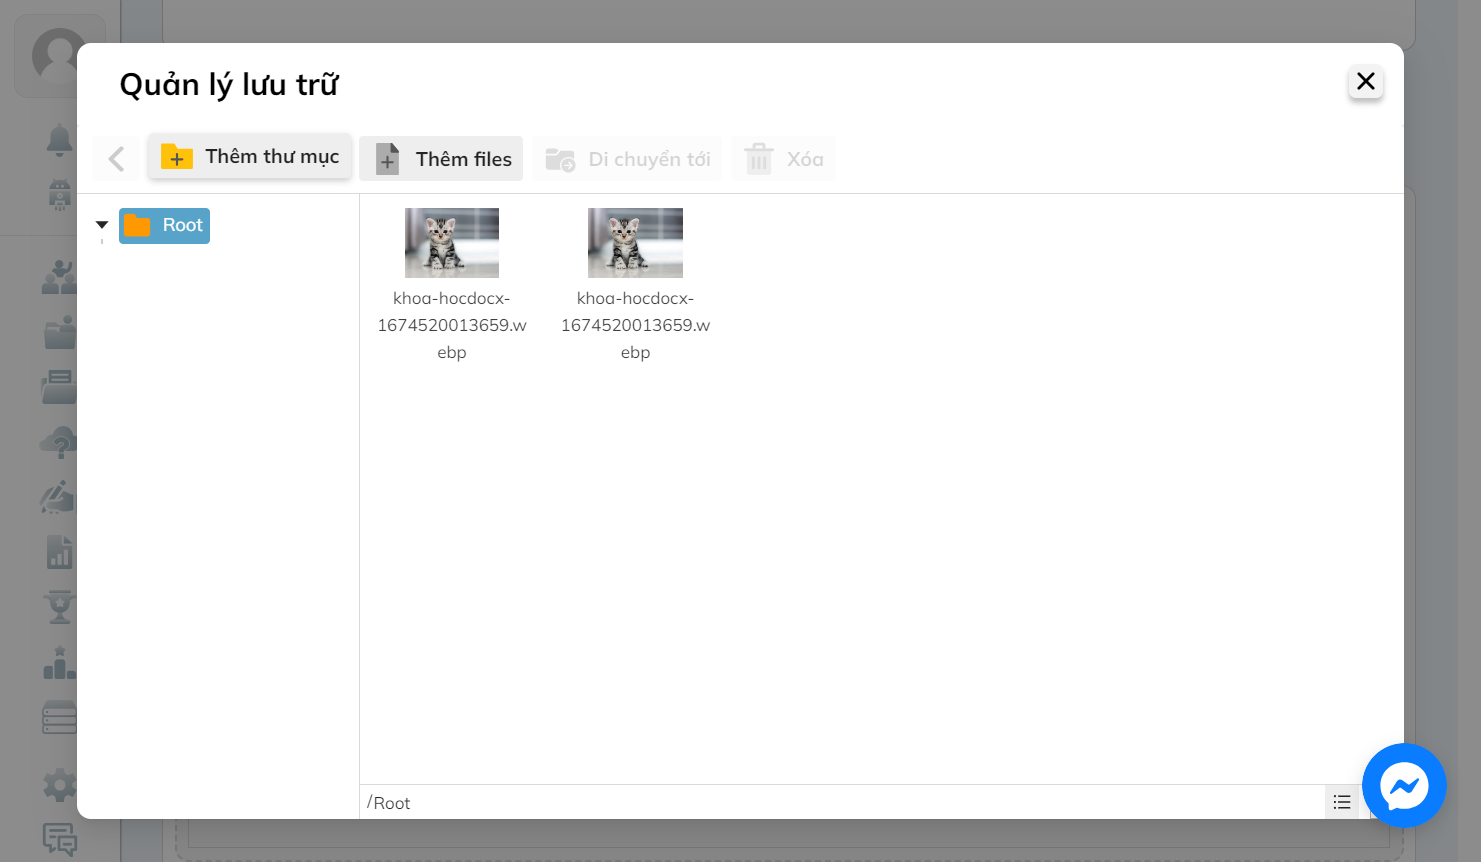Select the second kitten image thumbnail

pos(635,243)
